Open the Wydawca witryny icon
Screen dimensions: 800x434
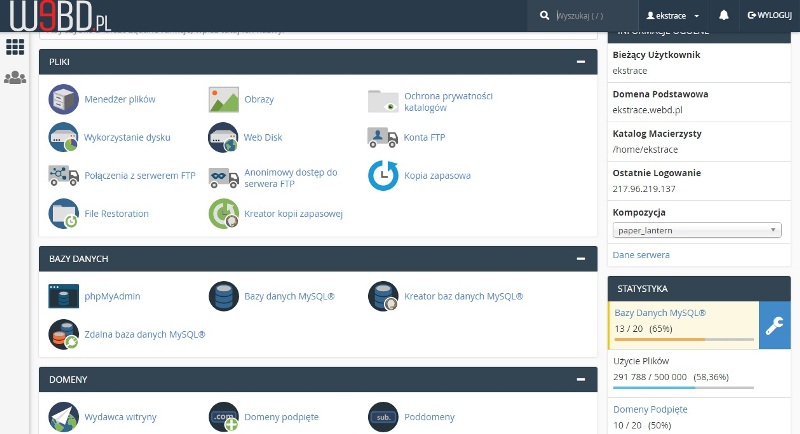[63, 417]
